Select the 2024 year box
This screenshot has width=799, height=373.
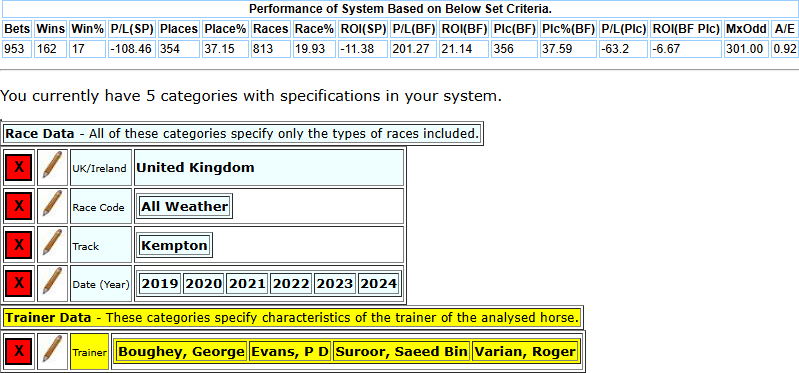tap(379, 284)
